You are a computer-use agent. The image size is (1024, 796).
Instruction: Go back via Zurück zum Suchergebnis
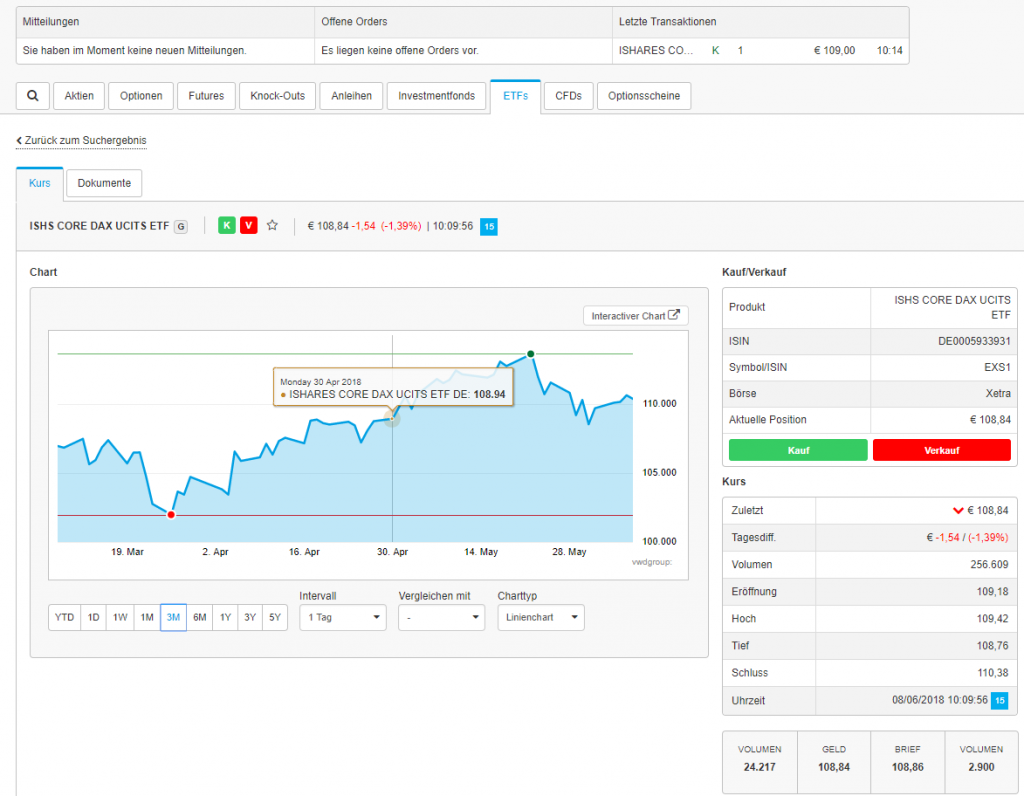pyautogui.click(x=82, y=141)
